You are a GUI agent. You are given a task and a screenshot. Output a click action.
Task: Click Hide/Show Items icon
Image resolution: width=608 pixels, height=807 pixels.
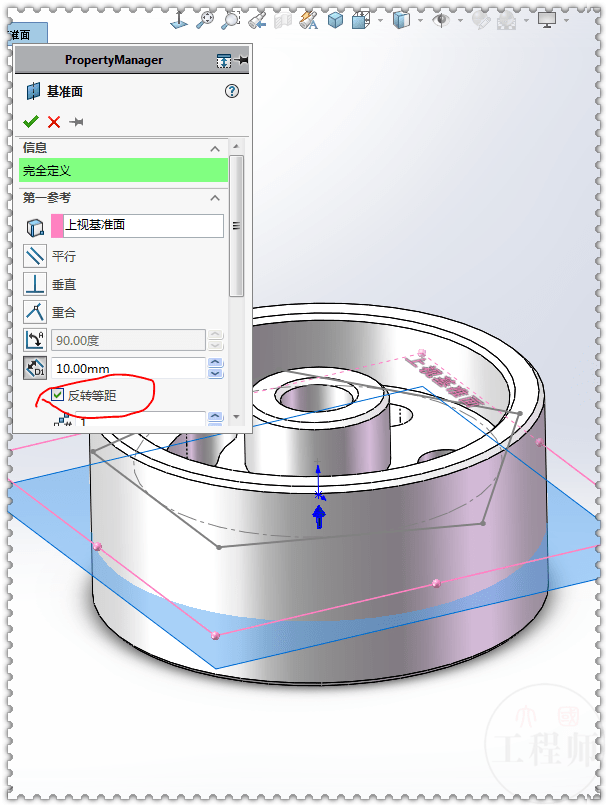(x=401, y=20)
